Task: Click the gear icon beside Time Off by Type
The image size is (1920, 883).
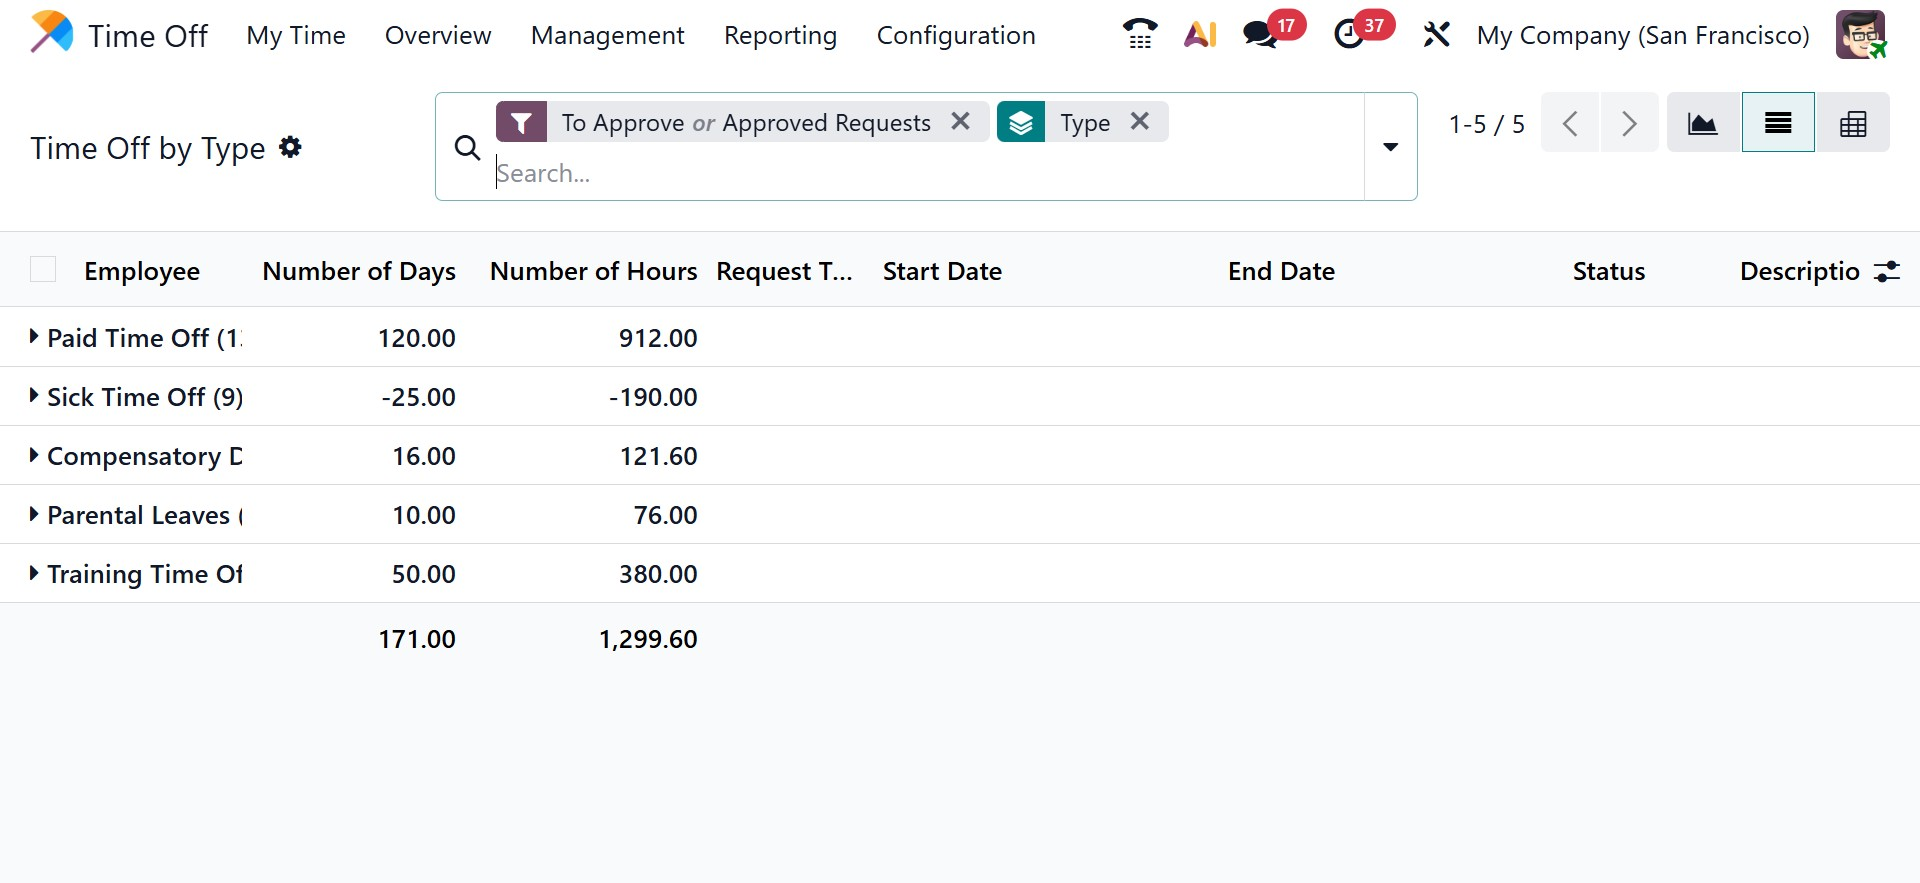Action: [290, 147]
